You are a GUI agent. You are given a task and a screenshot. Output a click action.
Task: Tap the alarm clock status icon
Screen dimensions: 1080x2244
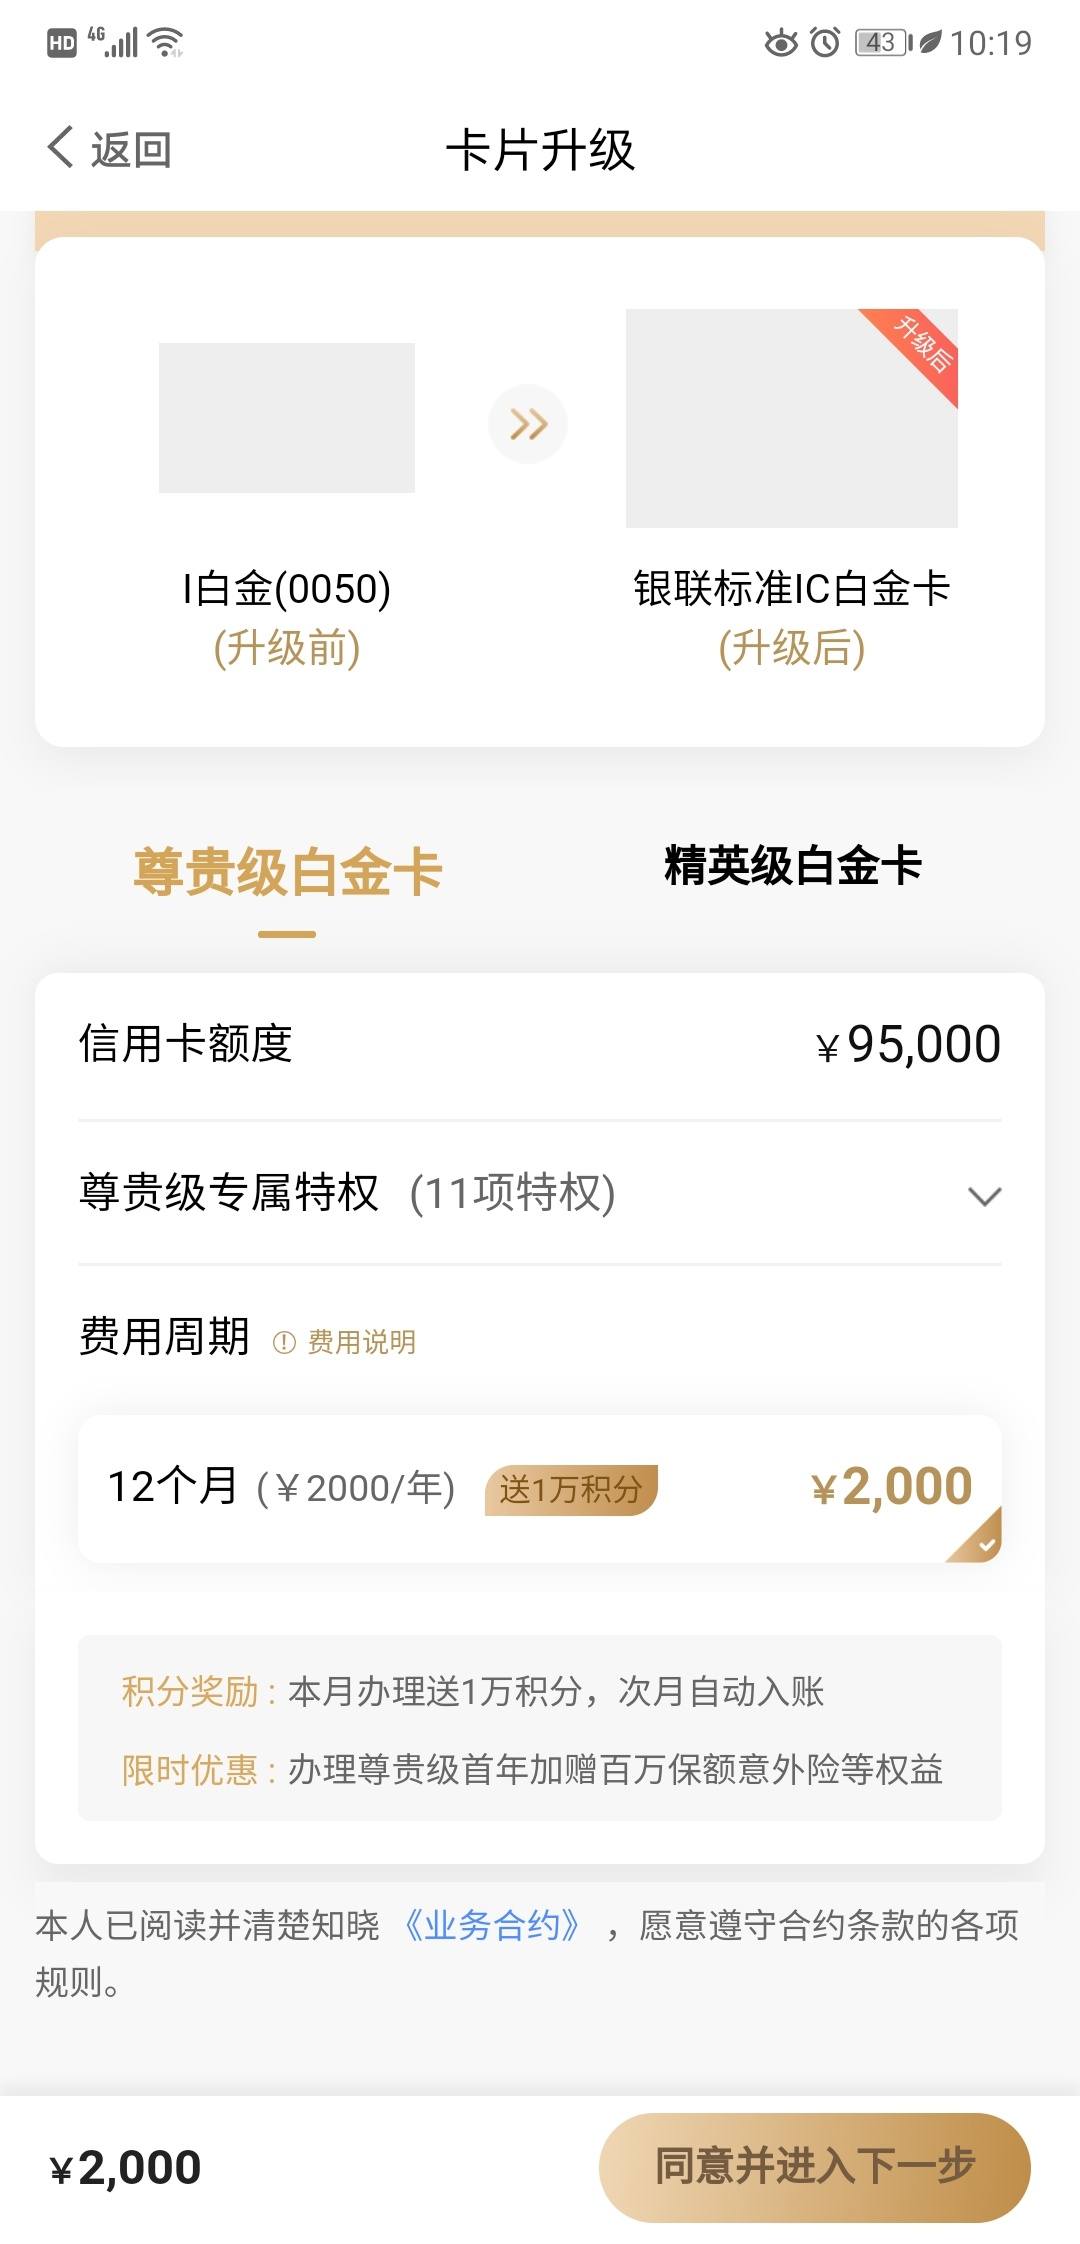825,42
